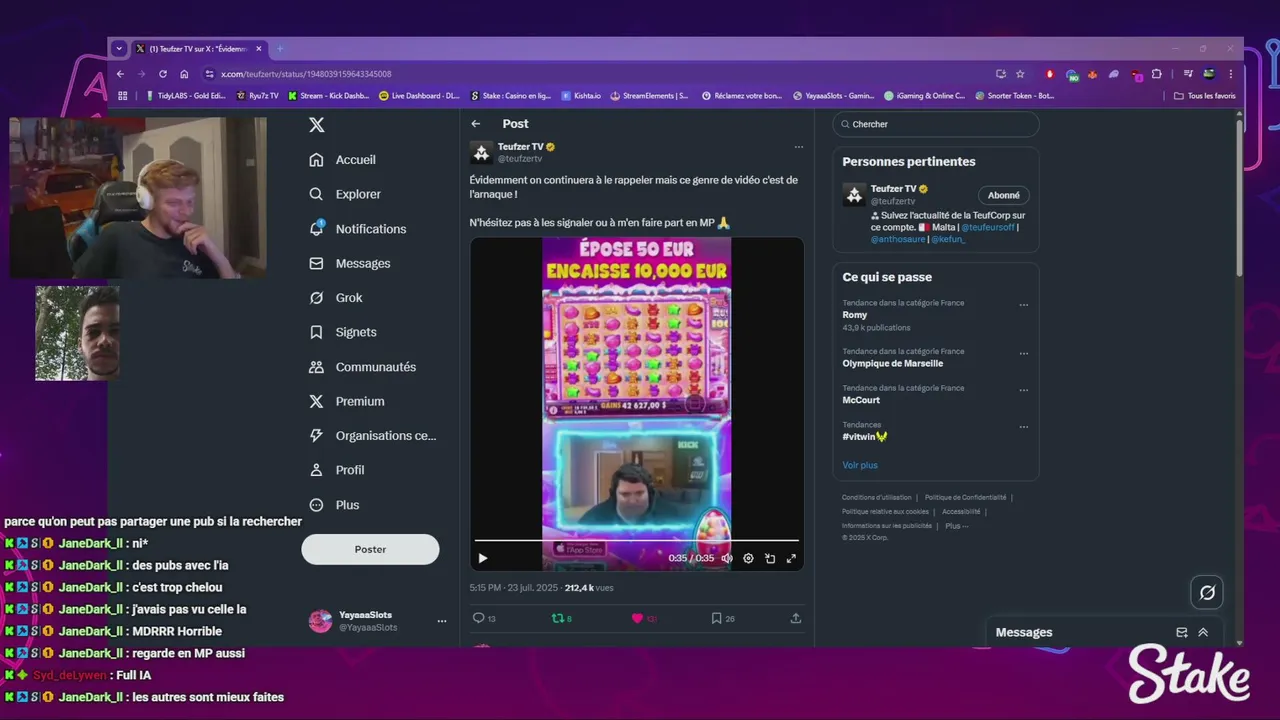This screenshot has width=1280, height=720.
Task: Open Profil in the sidebar
Action: click(336, 470)
